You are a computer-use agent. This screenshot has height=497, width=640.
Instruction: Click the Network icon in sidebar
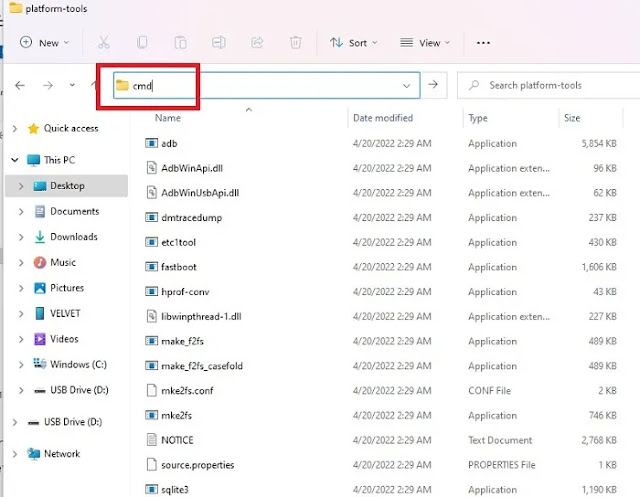pos(33,454)
